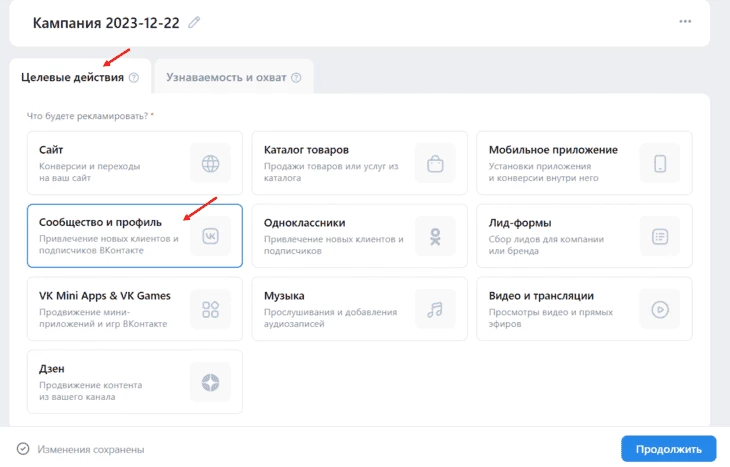730x467 pixels.
Task: Click description Установки приложения и конверсии внутри него
Action: point(543,172)
